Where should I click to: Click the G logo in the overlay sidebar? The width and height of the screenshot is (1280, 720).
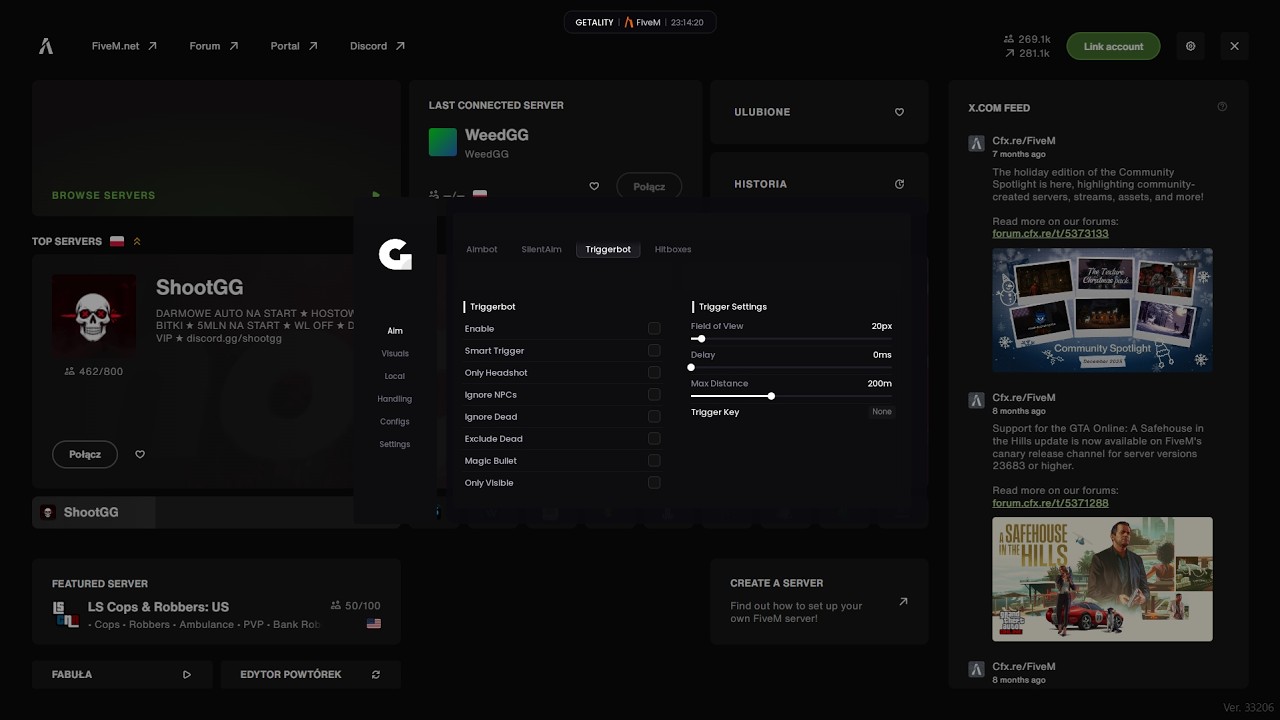pyautogui.click(x=395, y=254)
